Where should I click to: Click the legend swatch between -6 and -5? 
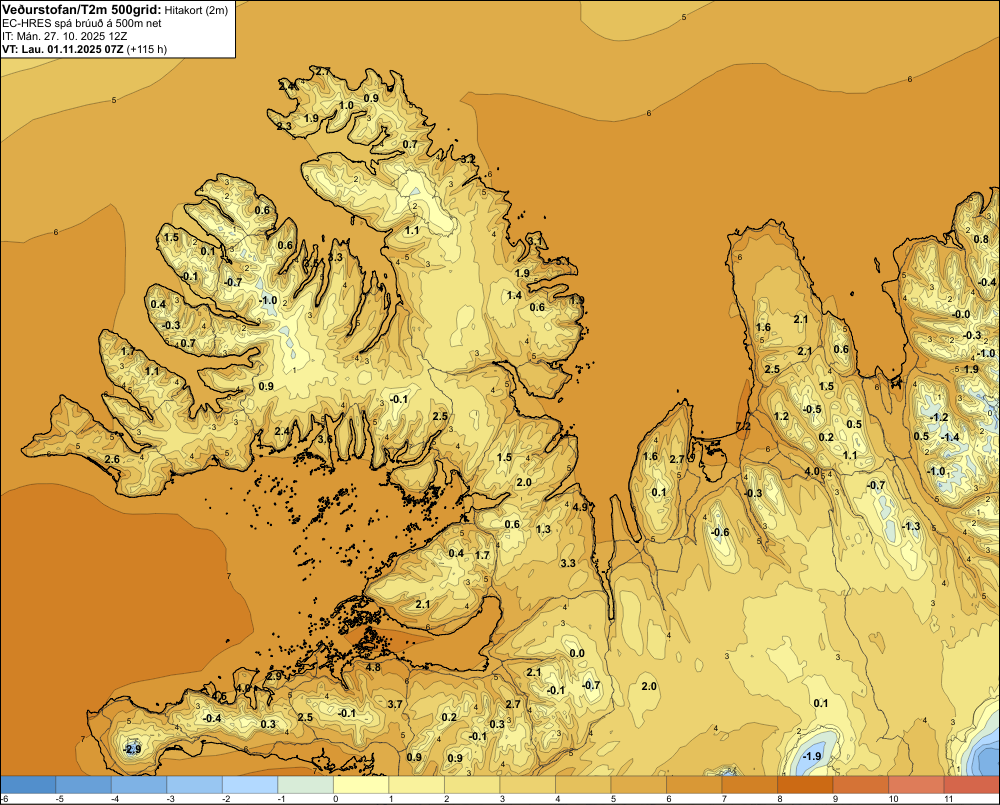[28, 785]
